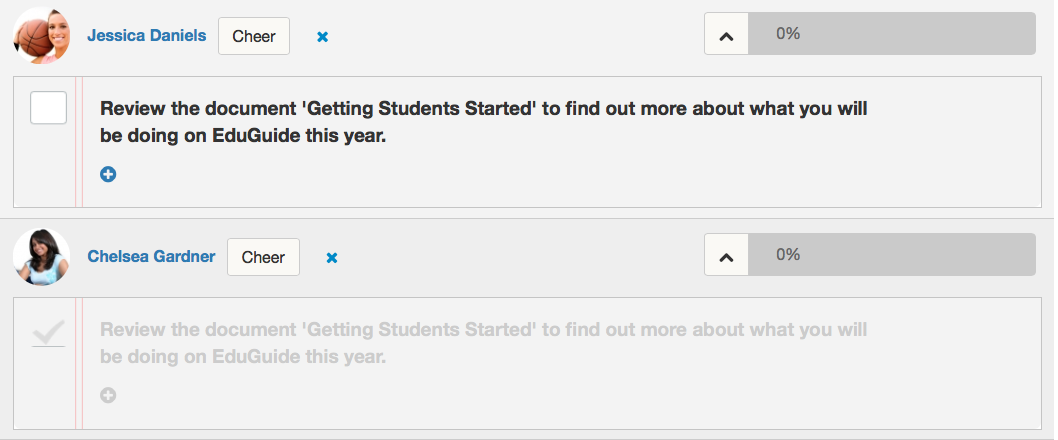Screen dimensions: 1058x440
Task: Cheer for Jessica Daniels
Action: click(254, 36)
